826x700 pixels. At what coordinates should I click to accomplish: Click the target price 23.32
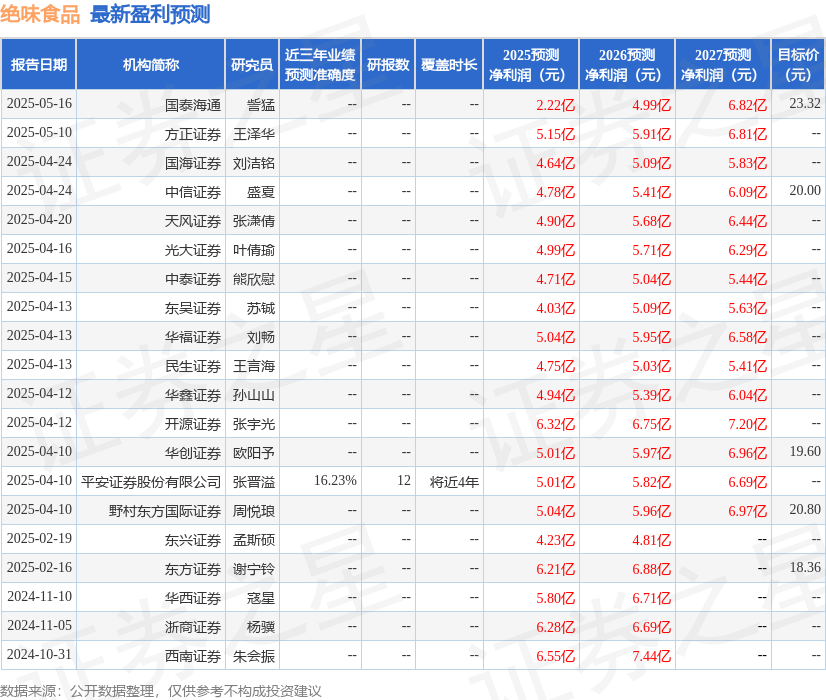point(805,103)
